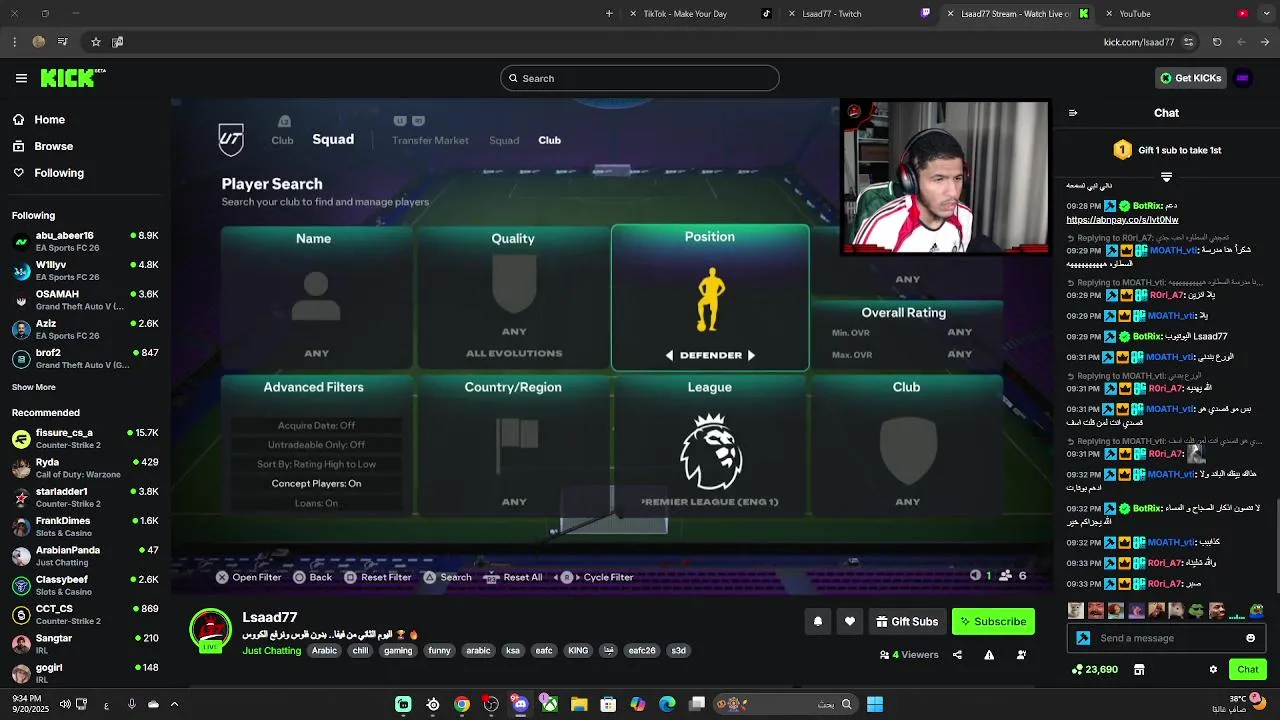Click the taskbar volume icon
The image size is (1280, 720).
[x=65, y=704]
